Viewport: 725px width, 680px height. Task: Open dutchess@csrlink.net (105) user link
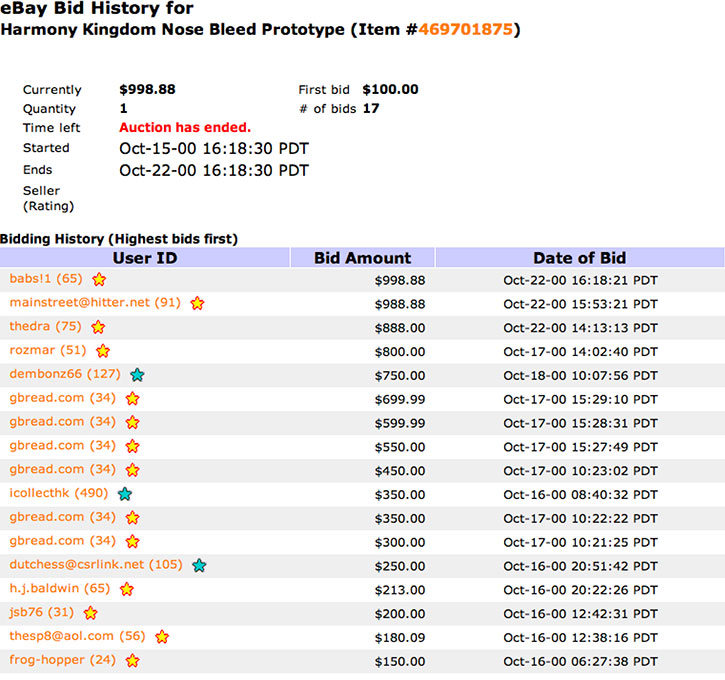[96, 565]
